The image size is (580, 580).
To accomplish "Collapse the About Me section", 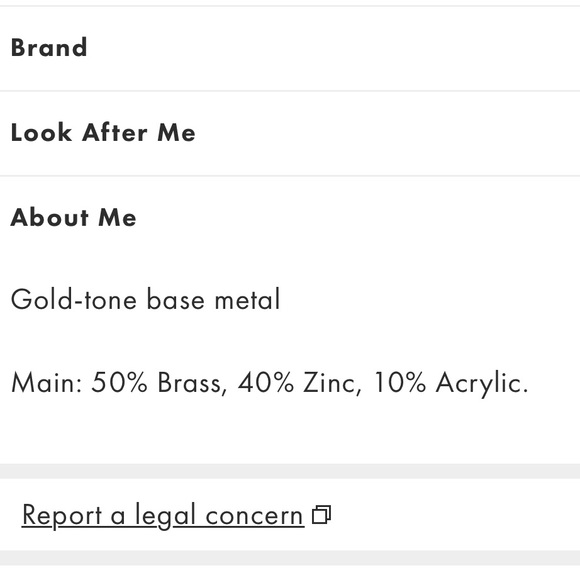I will [290, 218].
